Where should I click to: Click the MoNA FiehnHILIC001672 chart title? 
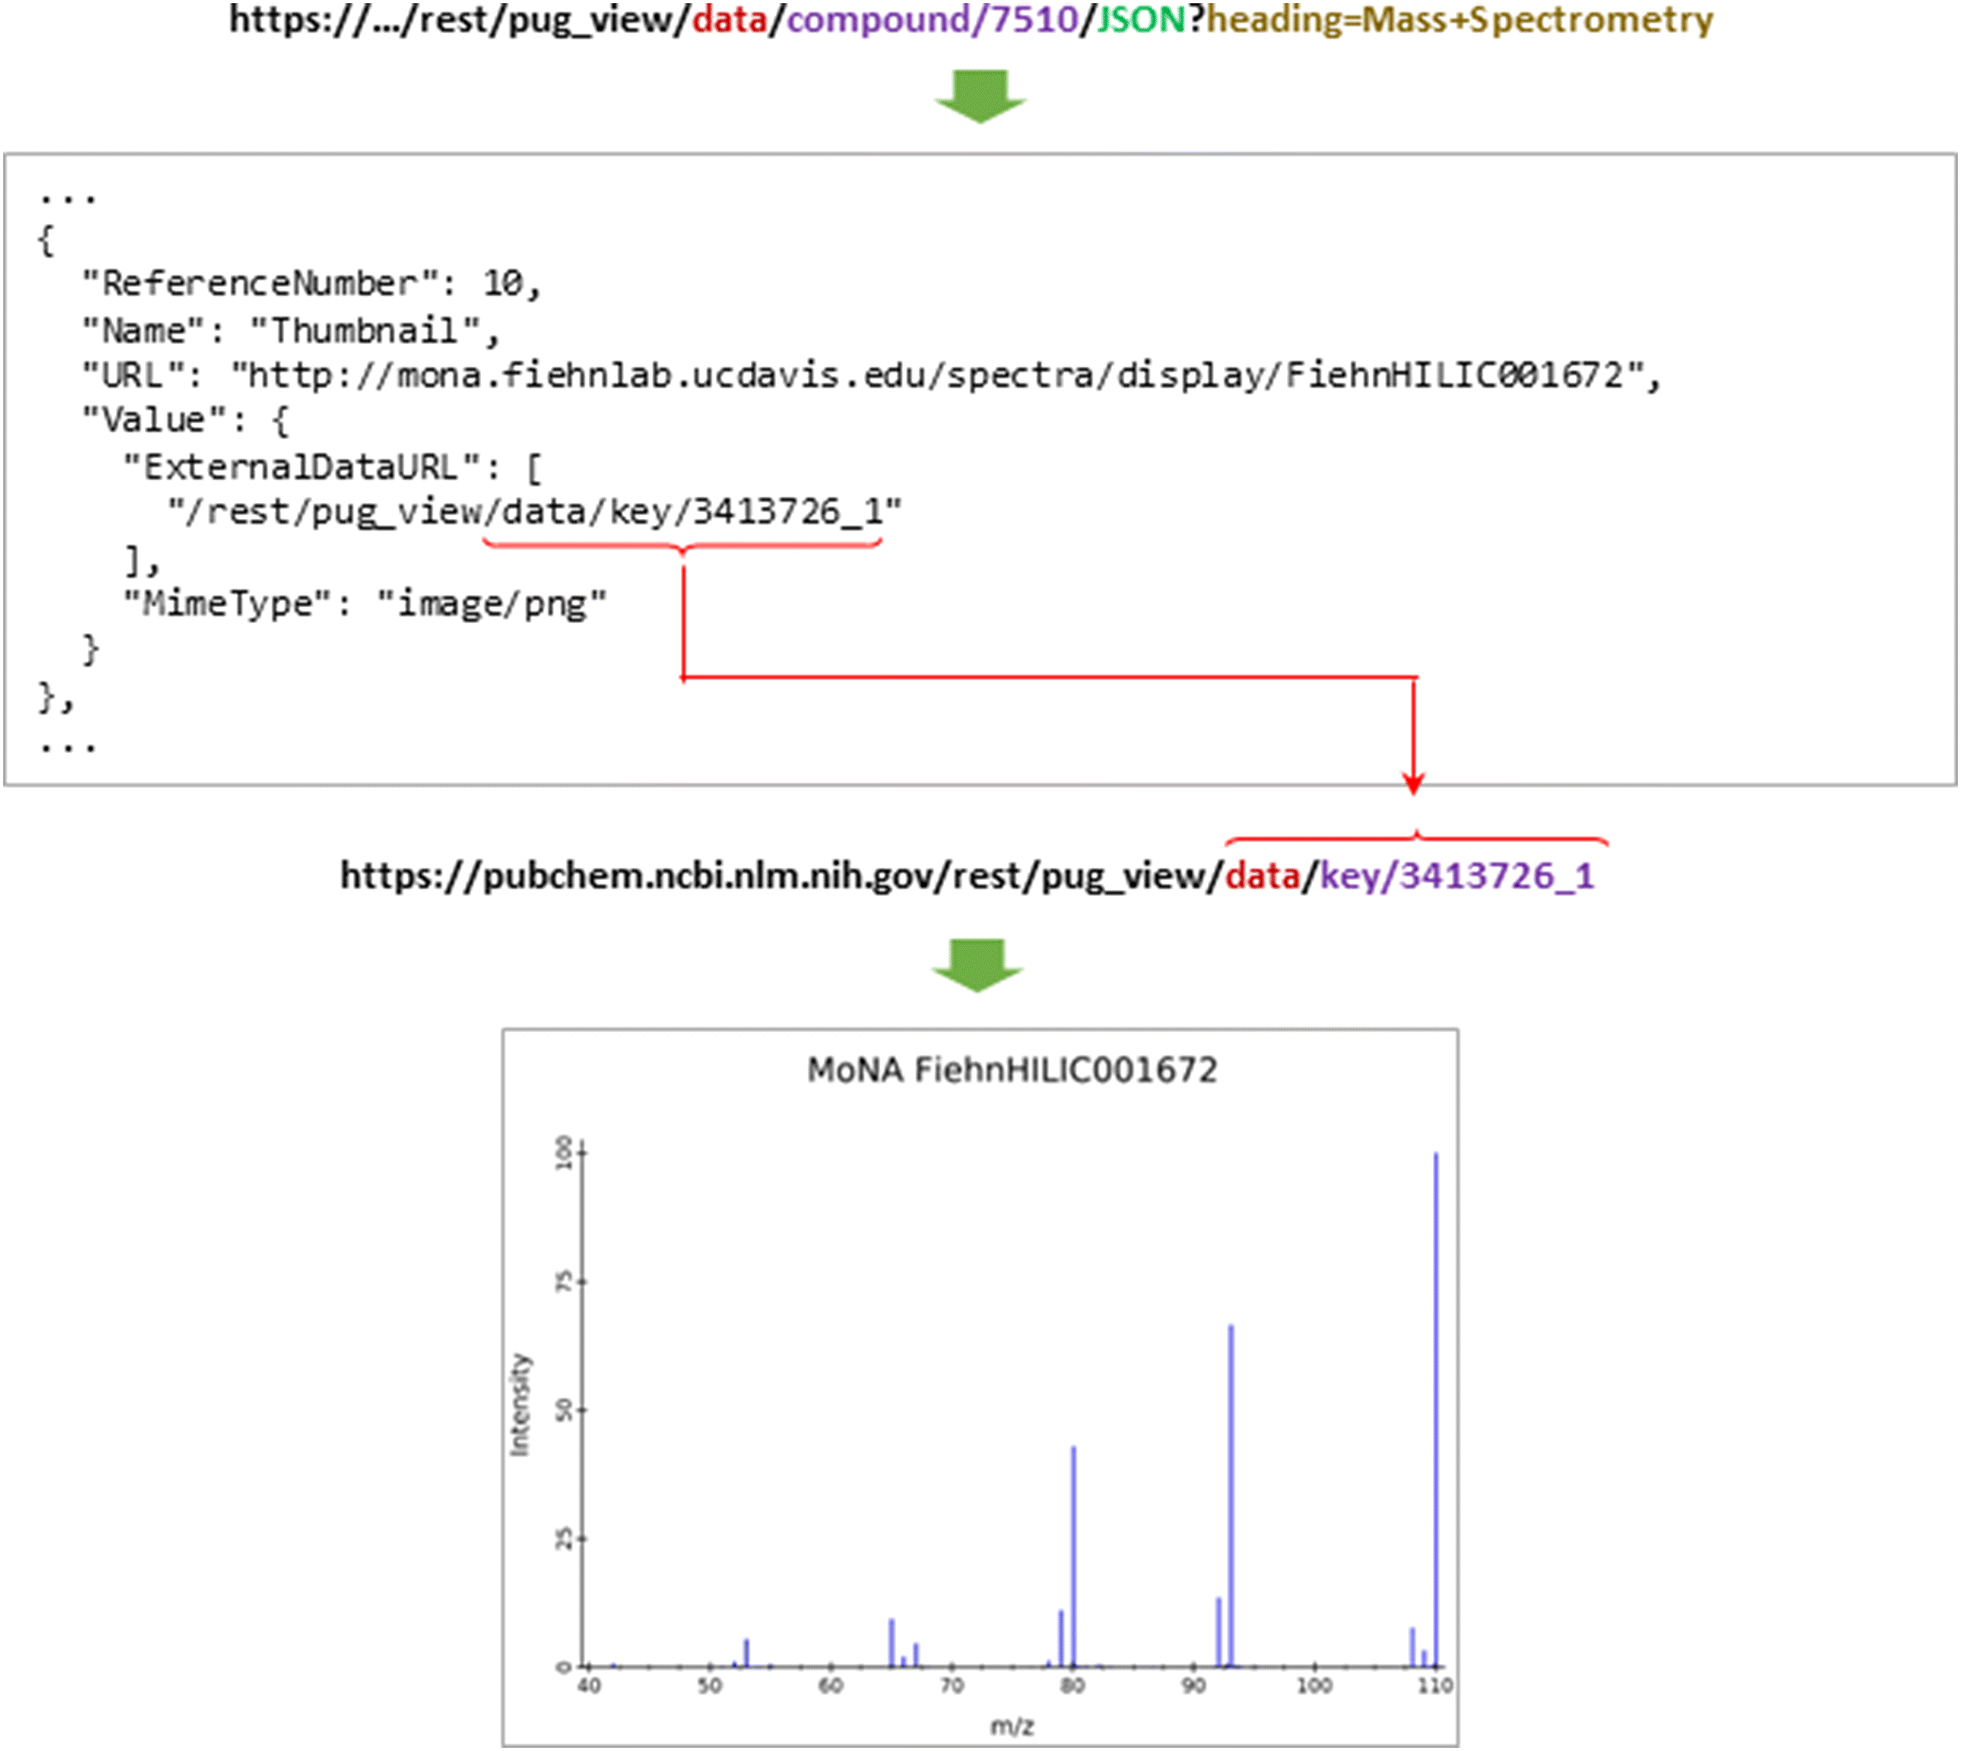click(1012, 1070)
